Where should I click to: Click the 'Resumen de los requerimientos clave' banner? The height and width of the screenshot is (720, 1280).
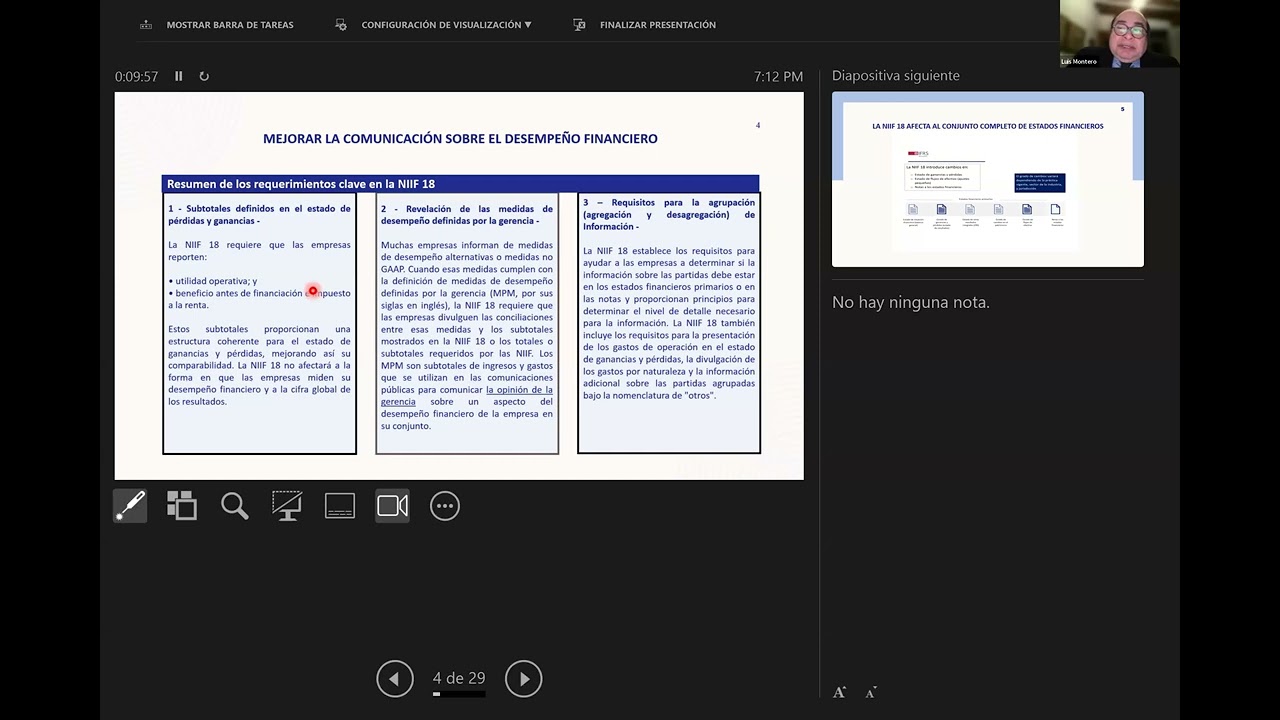pyautogui.click(x=461, y=184)
